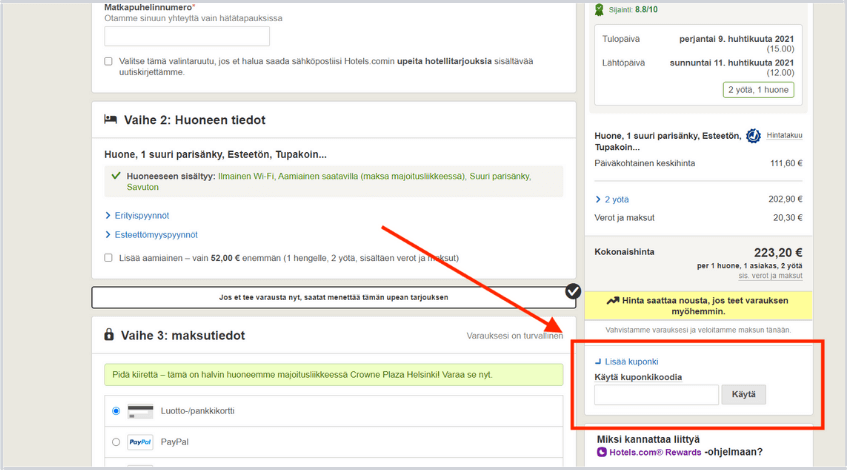
Task: Click the purple Hotels.com Rewards logo icon
Action: (602, 452)
